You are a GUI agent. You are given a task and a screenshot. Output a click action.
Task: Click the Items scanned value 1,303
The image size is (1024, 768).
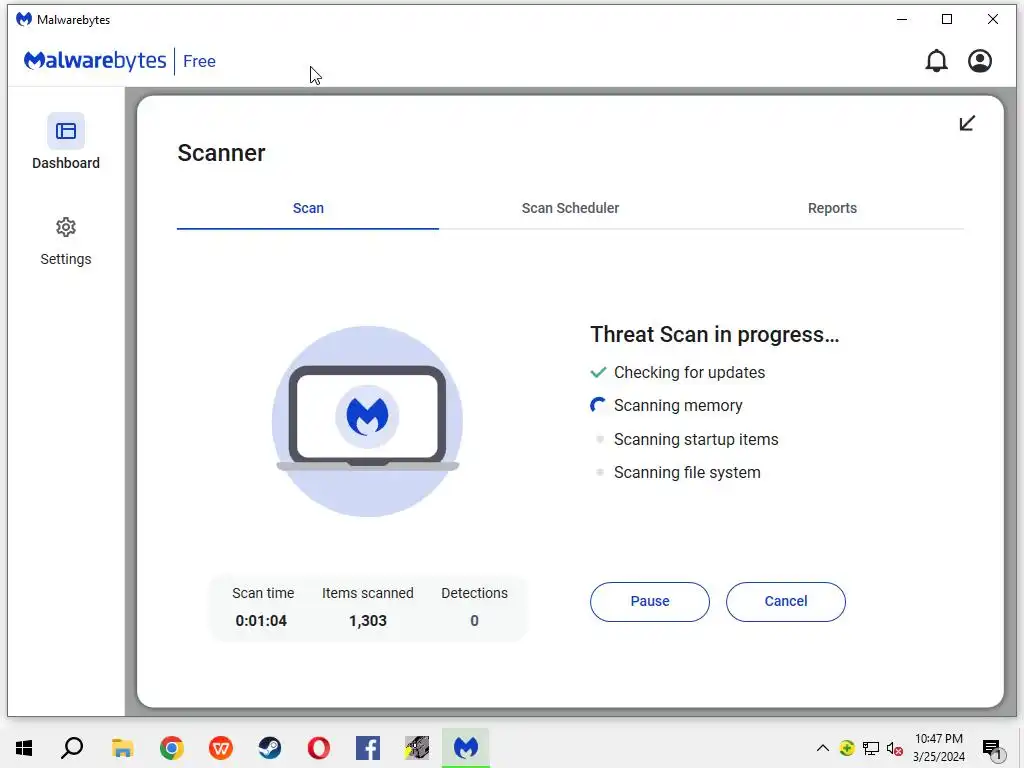(368, 621)
